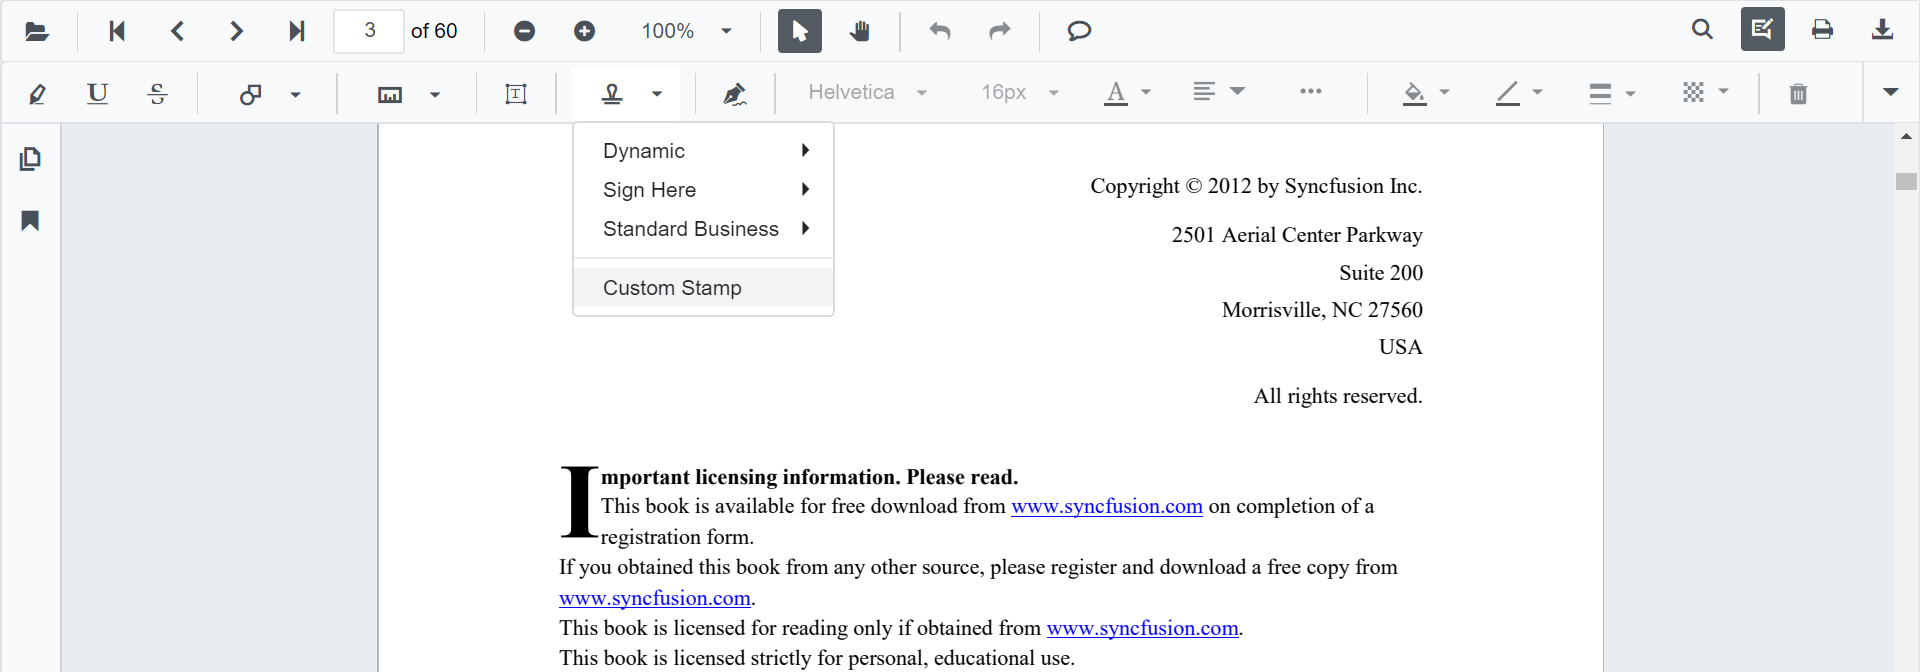Expand the shape annotation dropdown arrow
Viewport: 1920px width, 672px height.
(295, 95)
